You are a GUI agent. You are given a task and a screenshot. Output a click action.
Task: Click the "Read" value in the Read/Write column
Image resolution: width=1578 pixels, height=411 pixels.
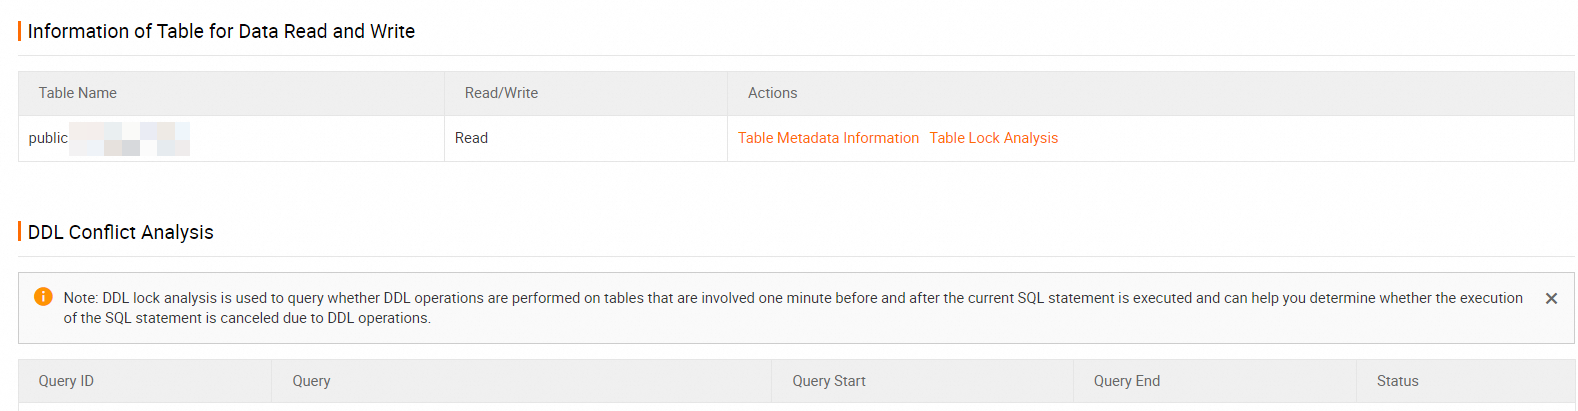tap(471, 138)
